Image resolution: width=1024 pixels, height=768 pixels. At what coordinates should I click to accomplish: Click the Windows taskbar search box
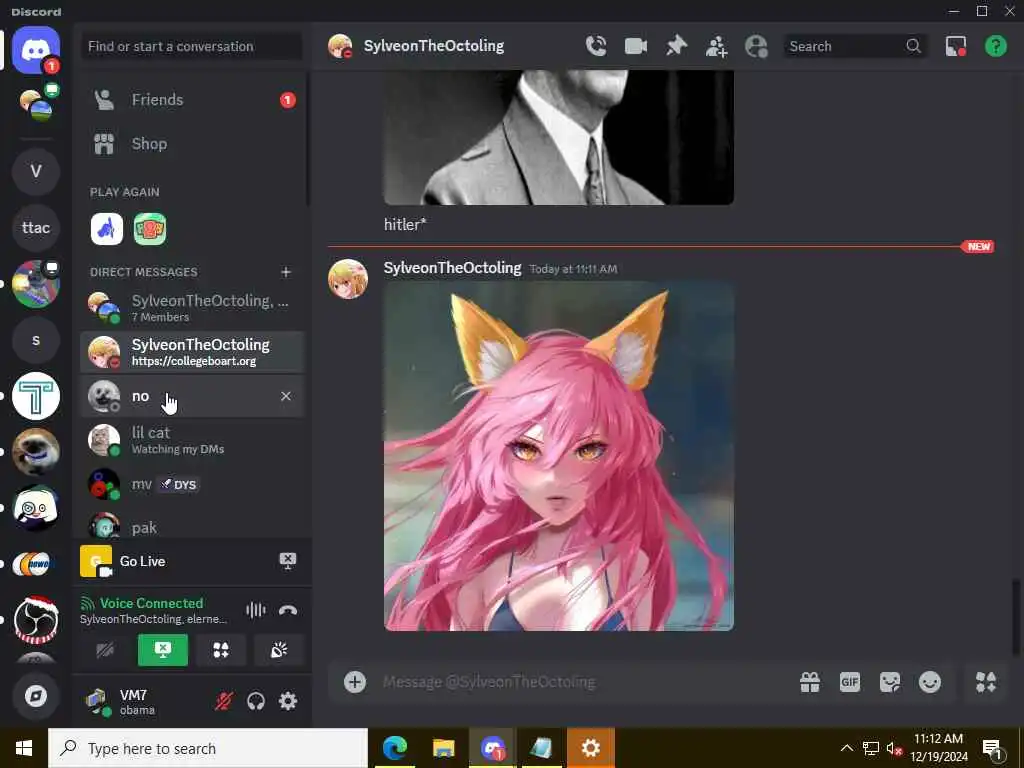coord(208,748)
